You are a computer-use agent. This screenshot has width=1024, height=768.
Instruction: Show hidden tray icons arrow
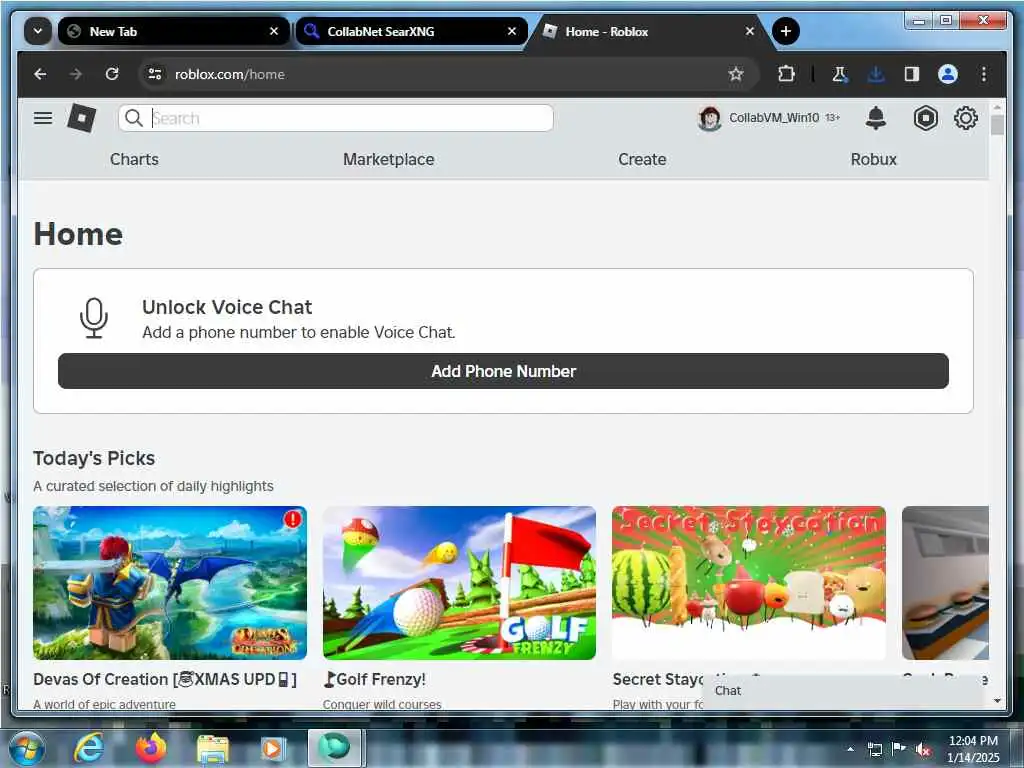(850, 749)
